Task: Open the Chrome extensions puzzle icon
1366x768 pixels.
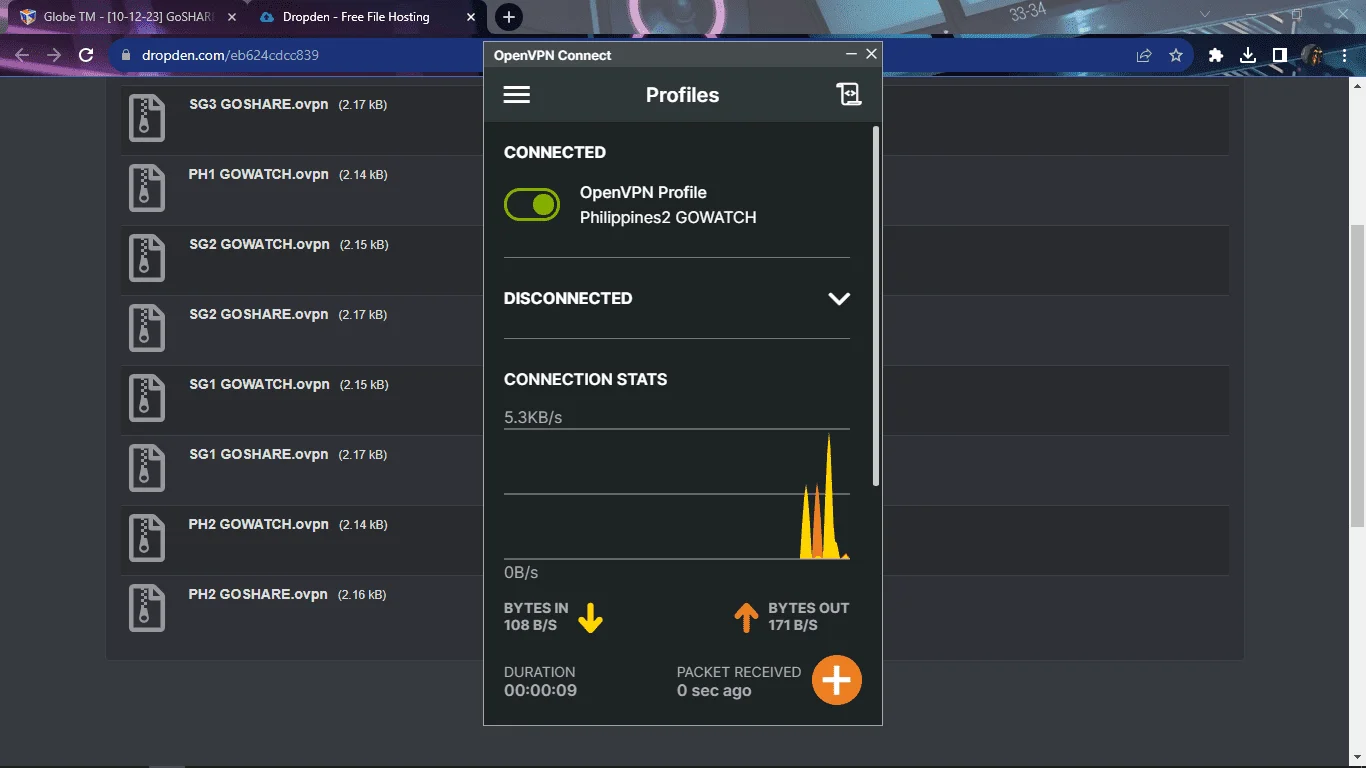Action: 1216,56
